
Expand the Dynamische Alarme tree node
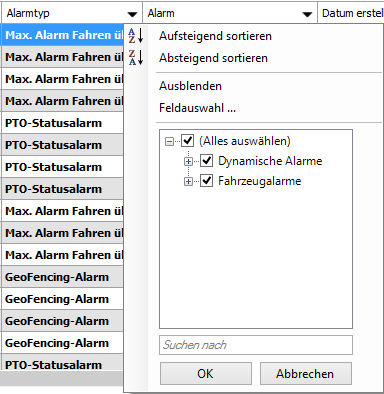point(188,162)
